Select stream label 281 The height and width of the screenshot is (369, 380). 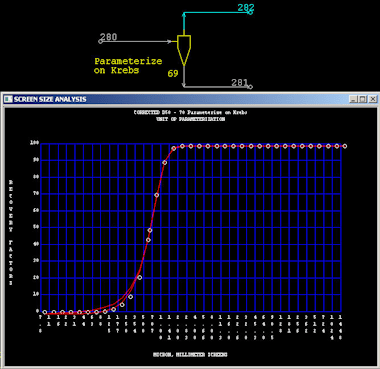240,82
